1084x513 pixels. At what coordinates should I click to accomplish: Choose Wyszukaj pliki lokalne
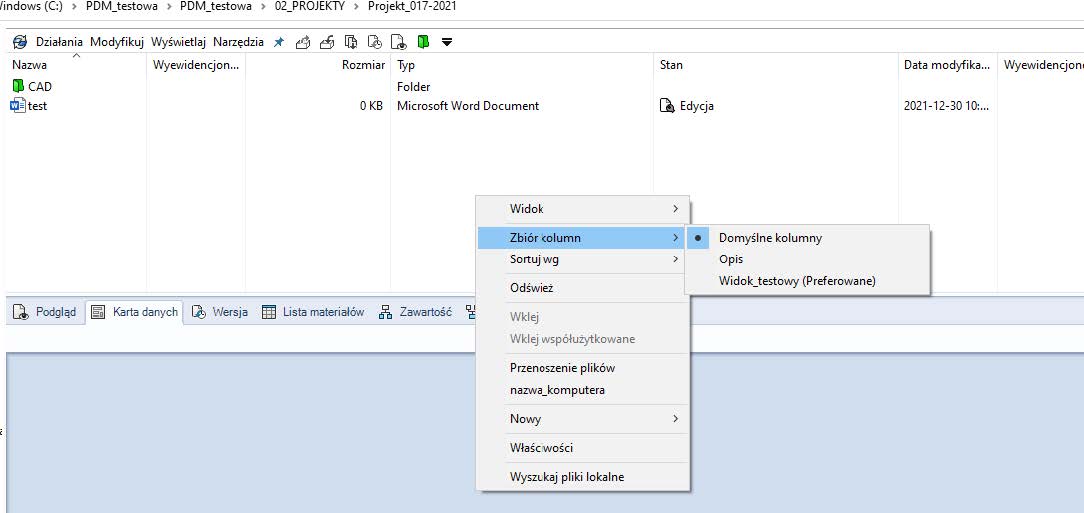click(x=583, y=477)
